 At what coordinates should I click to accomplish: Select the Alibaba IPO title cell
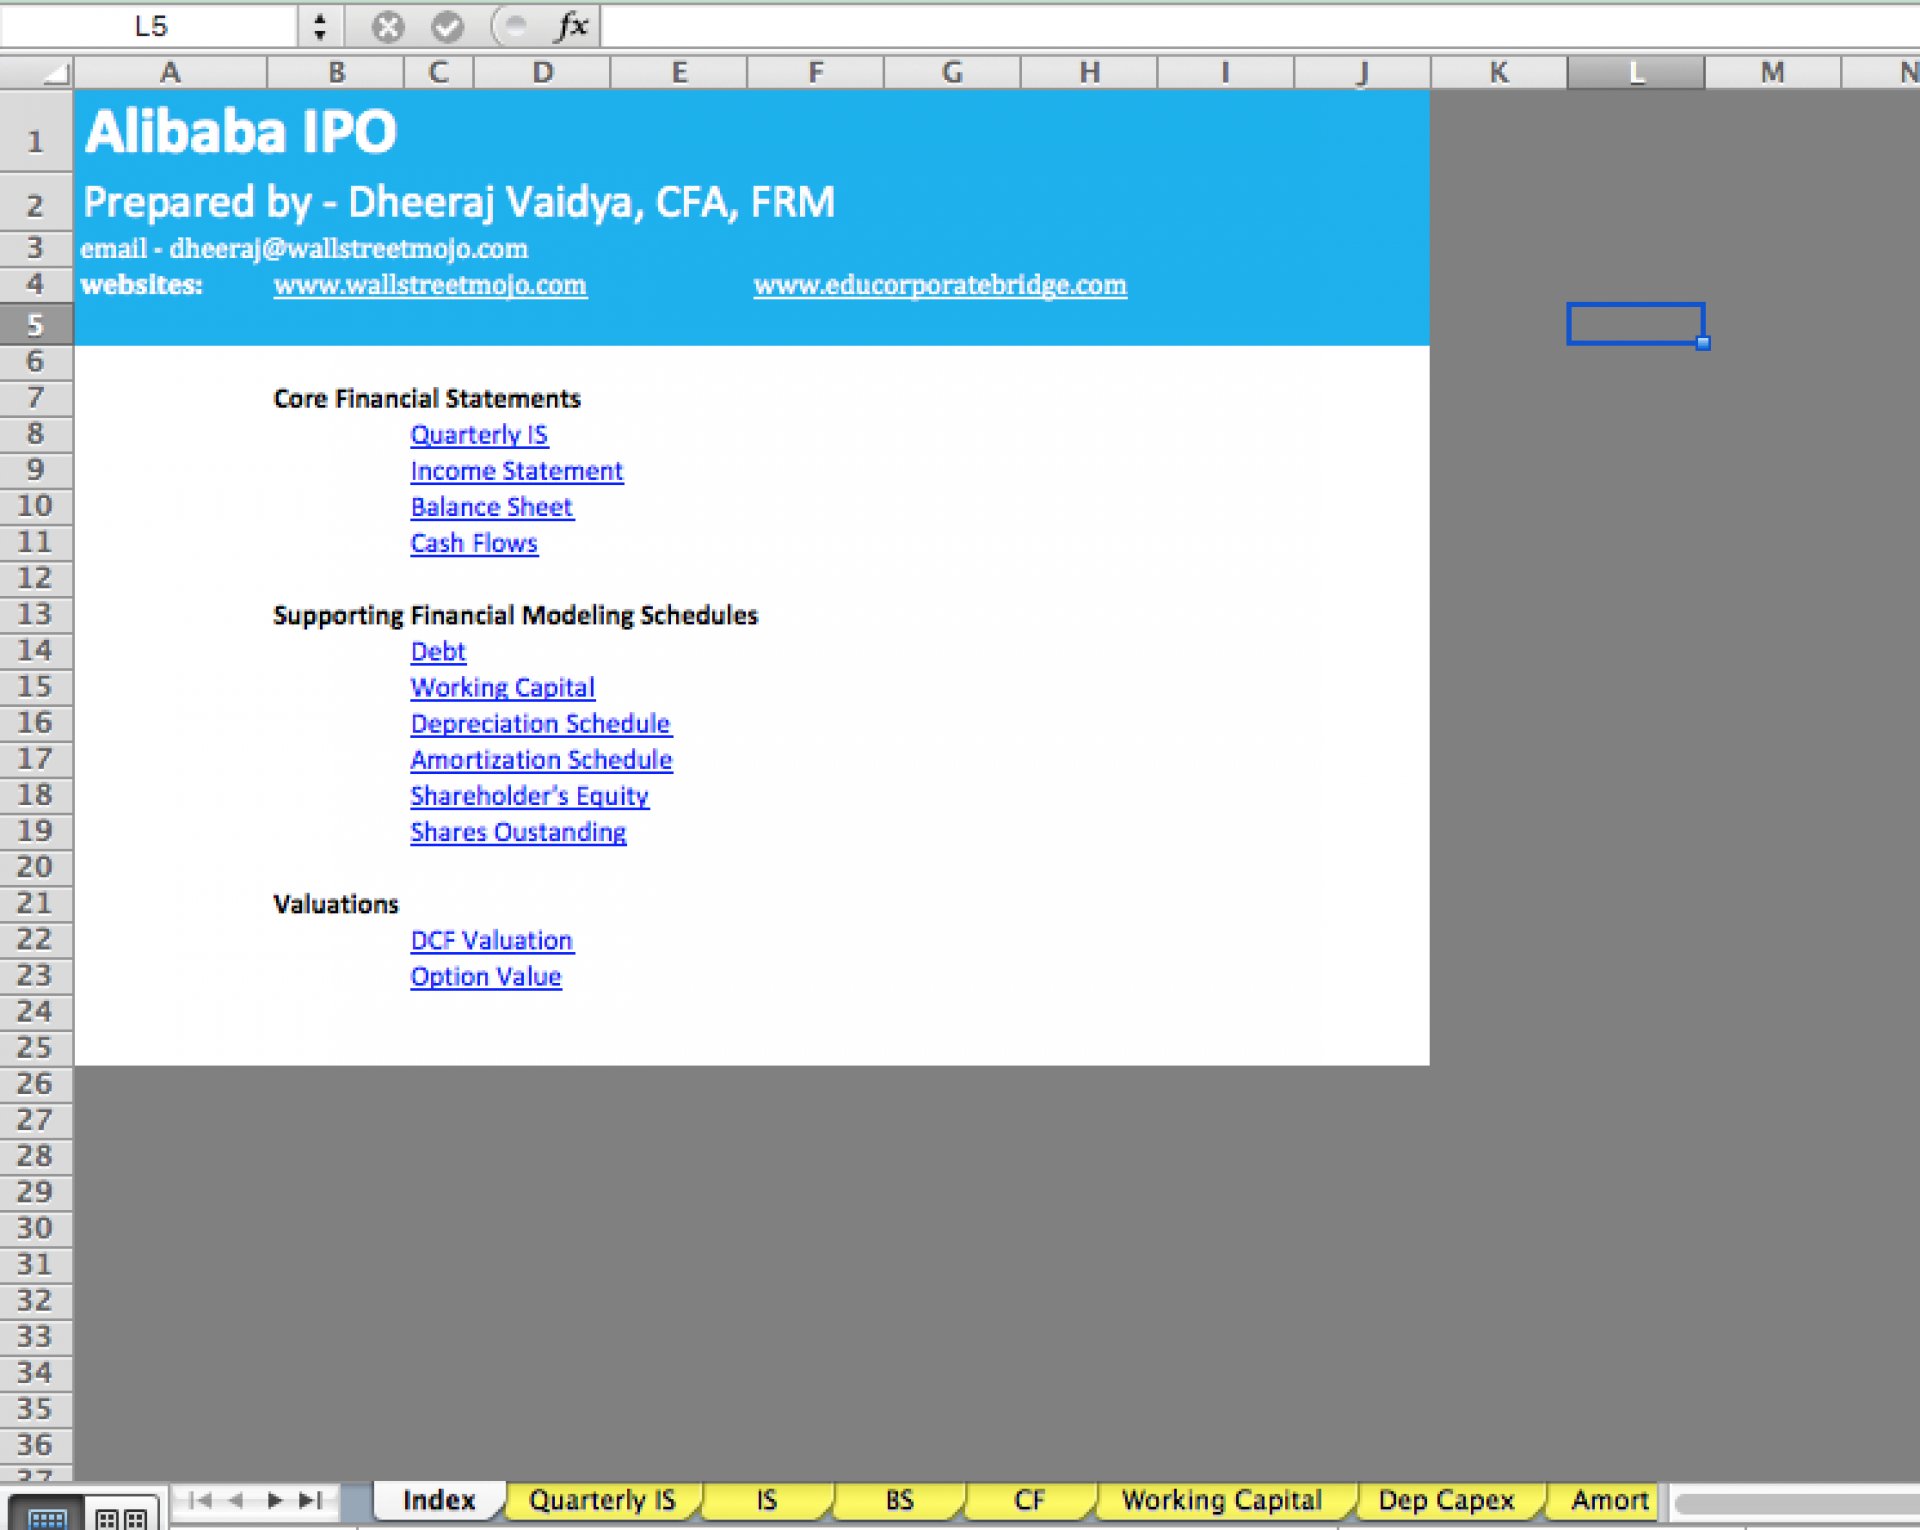[241, 132]
